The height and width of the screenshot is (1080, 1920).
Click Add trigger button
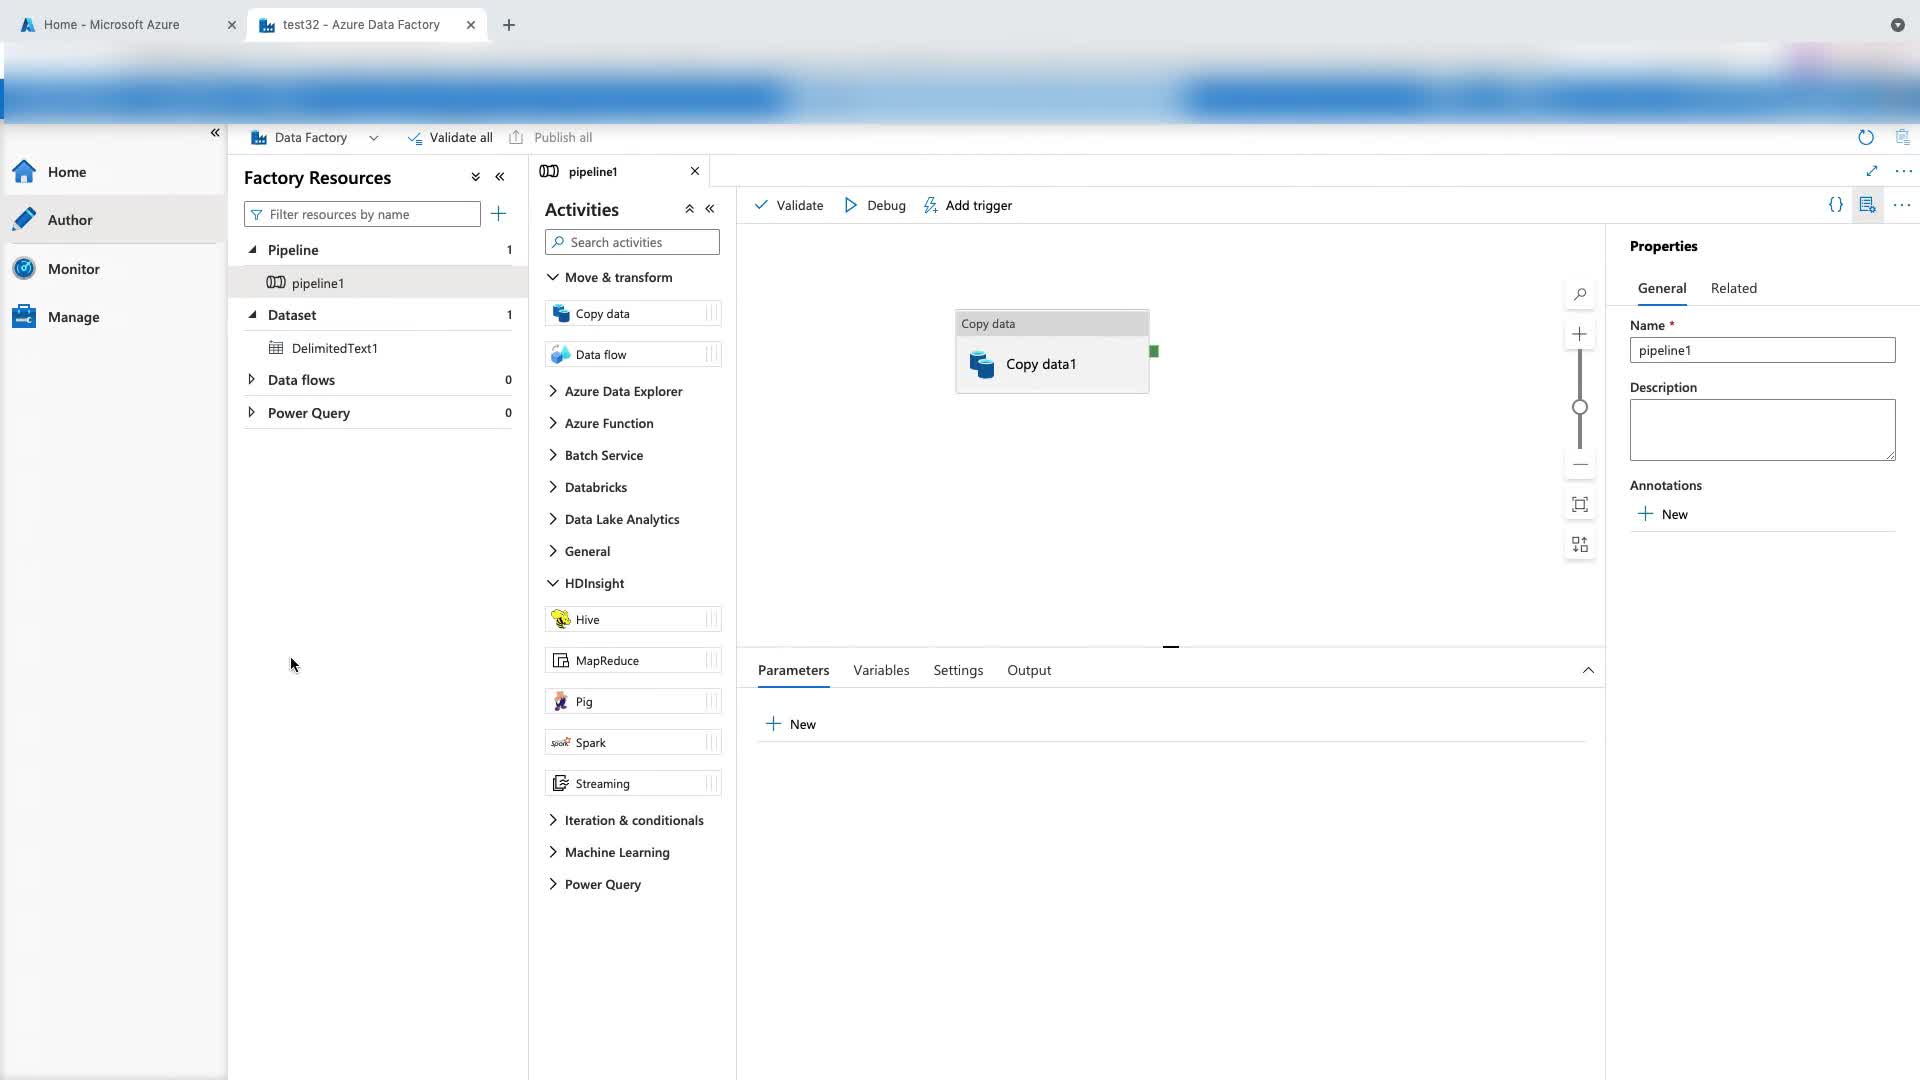click(x=967, y=206)
